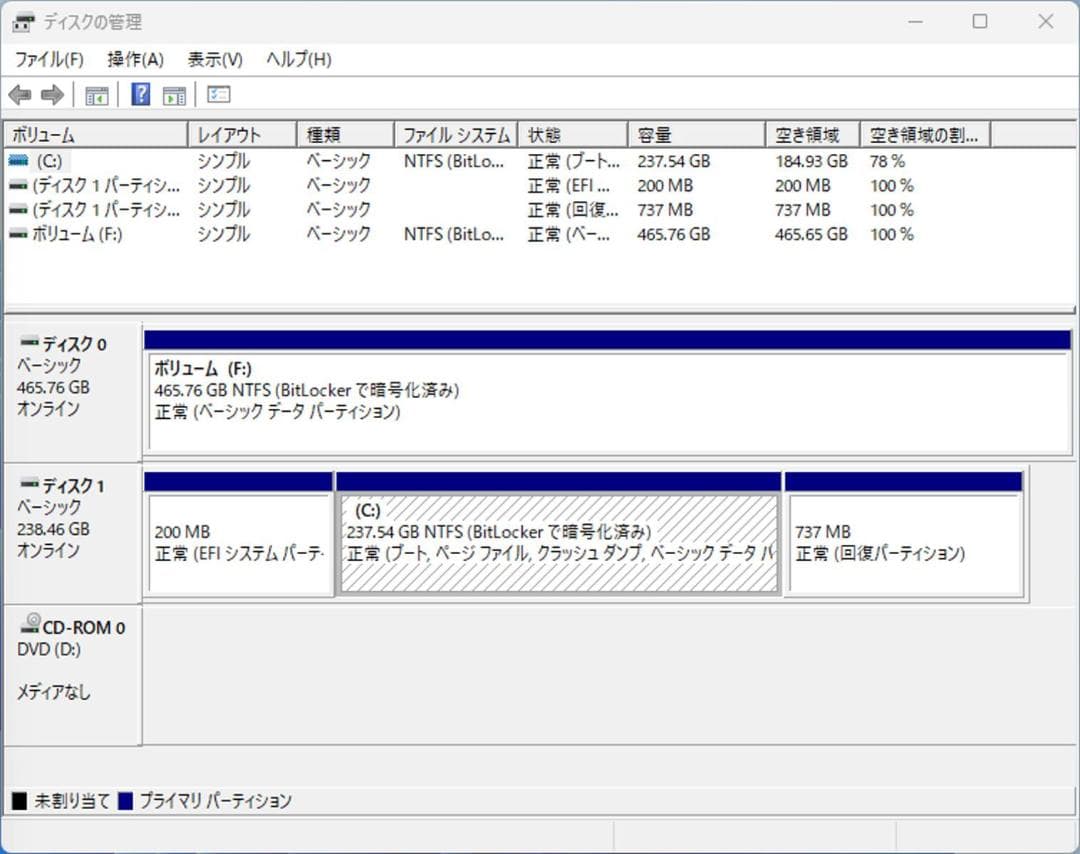
Task: Click the (C:) drive icon in the volume list
Action: pyautogui.click(x=20, y=161)
